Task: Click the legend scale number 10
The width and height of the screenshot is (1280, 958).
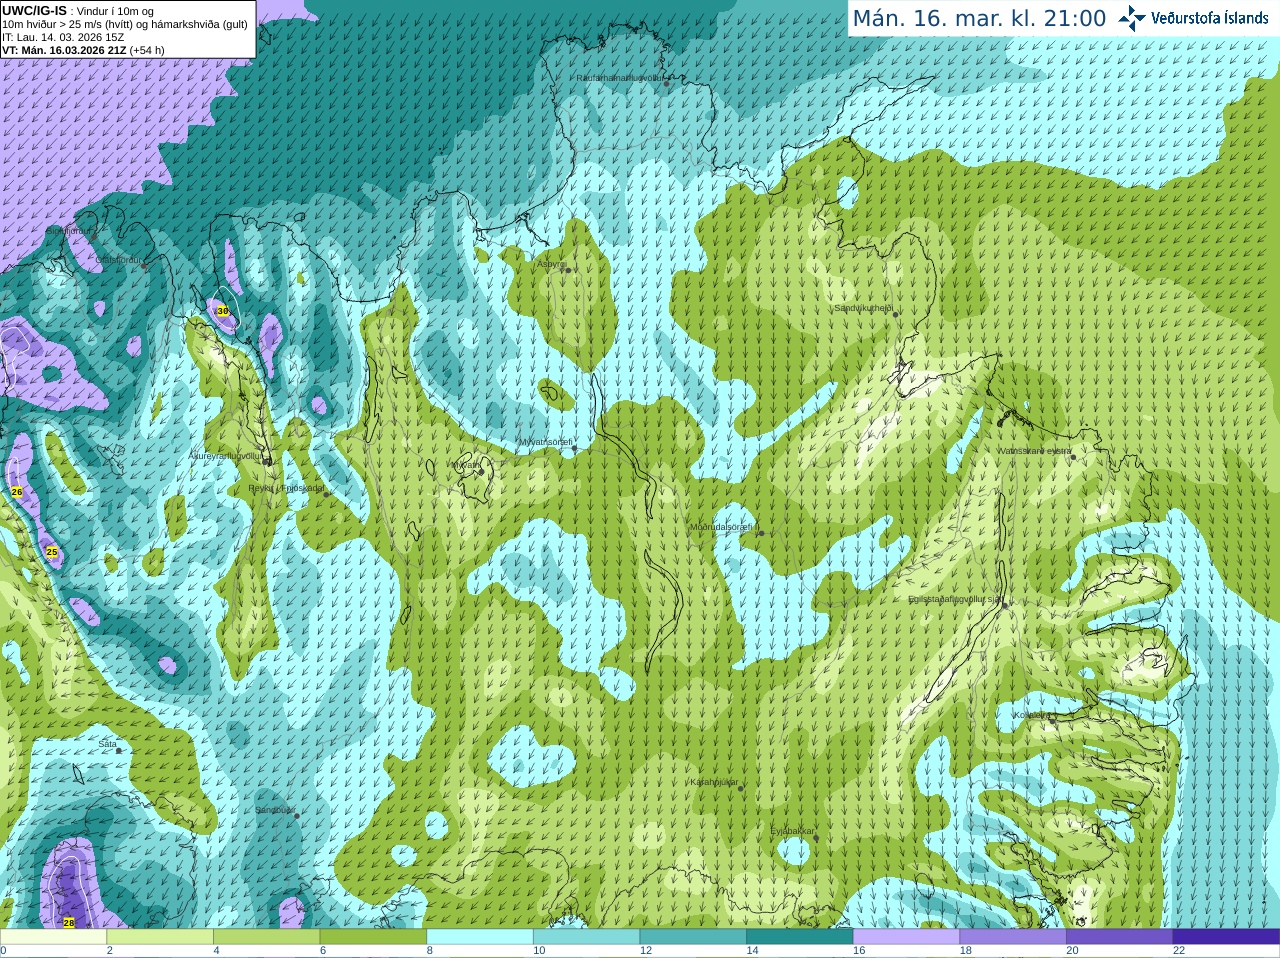Action: [539, 951]
